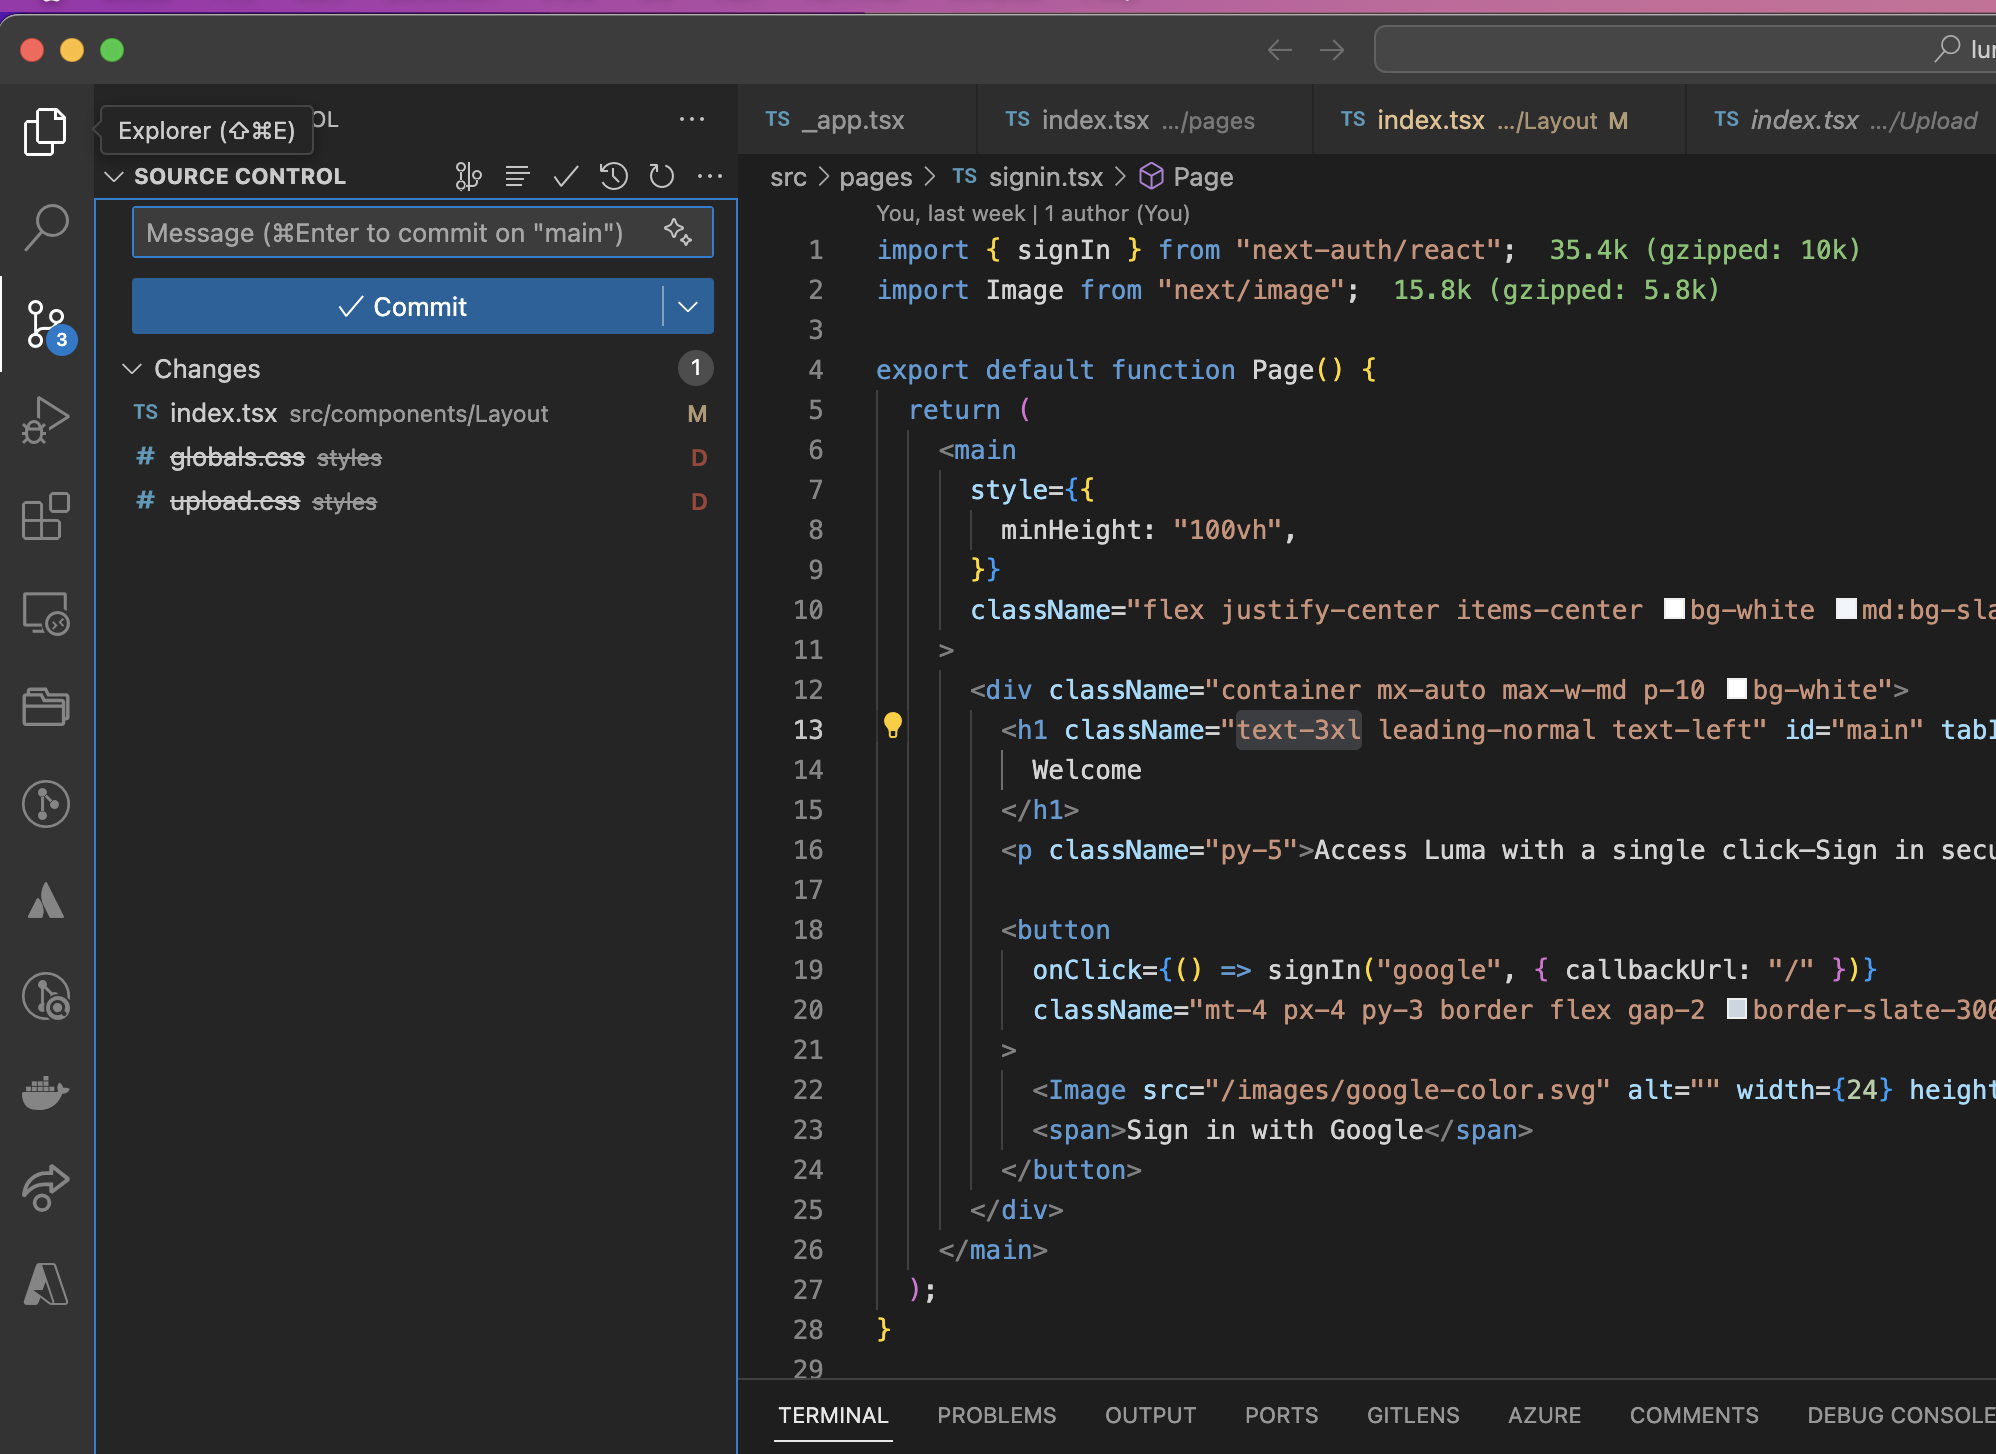Click the branch graph icon in Source Control header
The width and height of the screenshot is (1996, 1454).
pyautogui.click(x=468, y=176)
